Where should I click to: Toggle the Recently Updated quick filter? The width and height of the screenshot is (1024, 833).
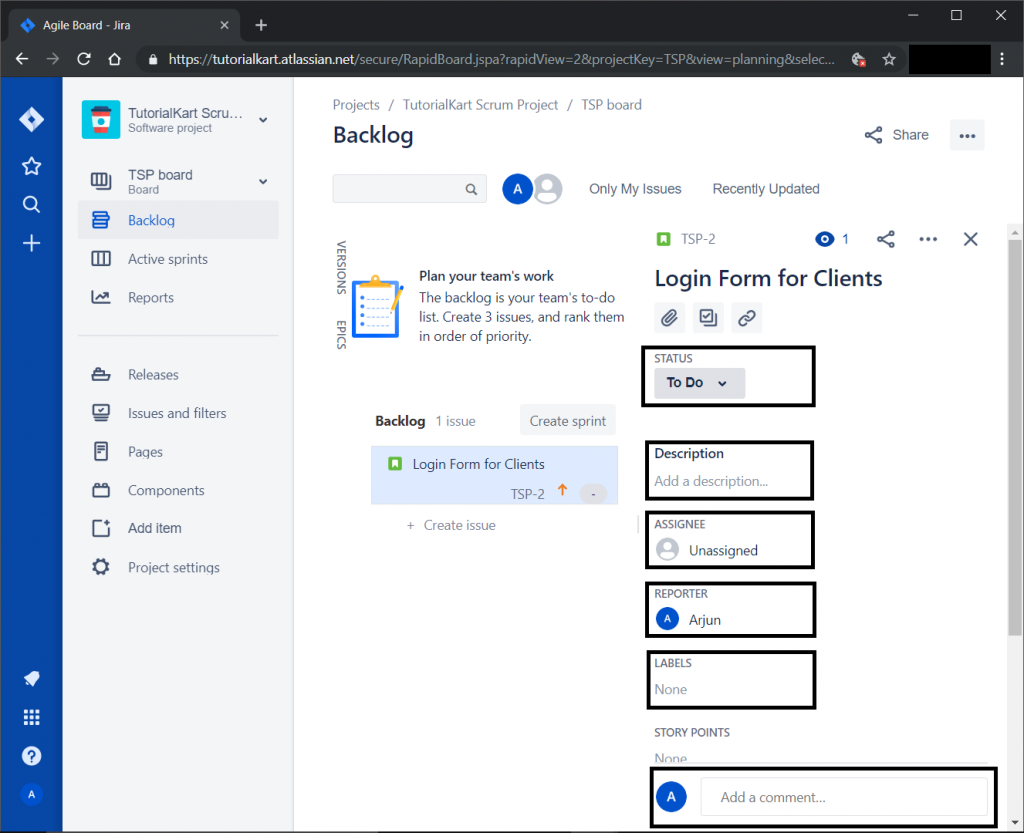765,189
